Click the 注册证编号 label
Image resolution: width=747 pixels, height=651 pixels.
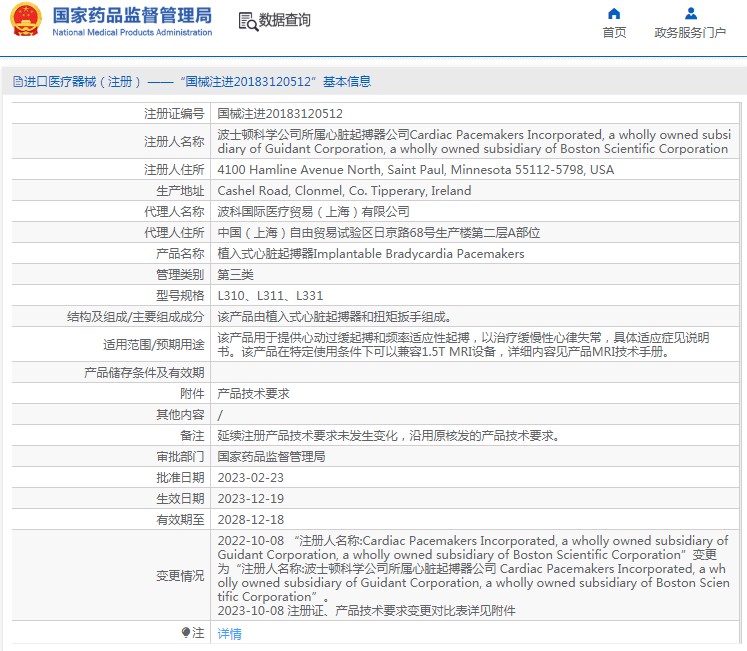point(174,113)
